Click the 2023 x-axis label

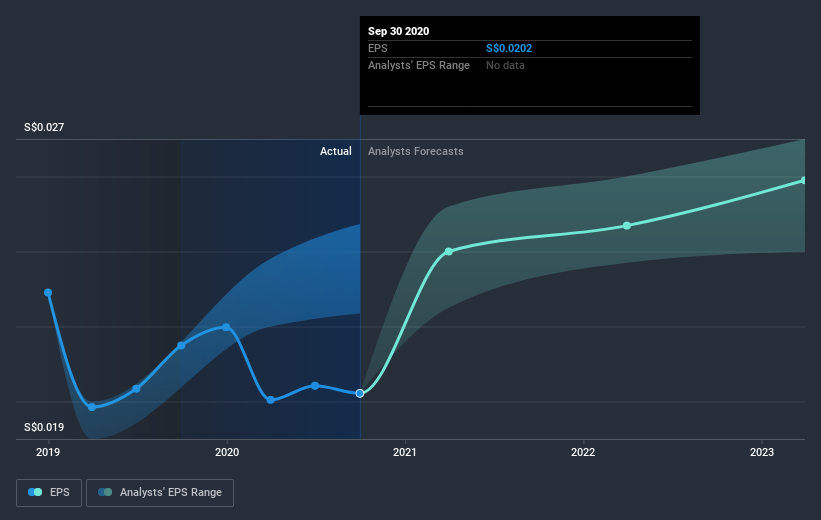[761, 452]
